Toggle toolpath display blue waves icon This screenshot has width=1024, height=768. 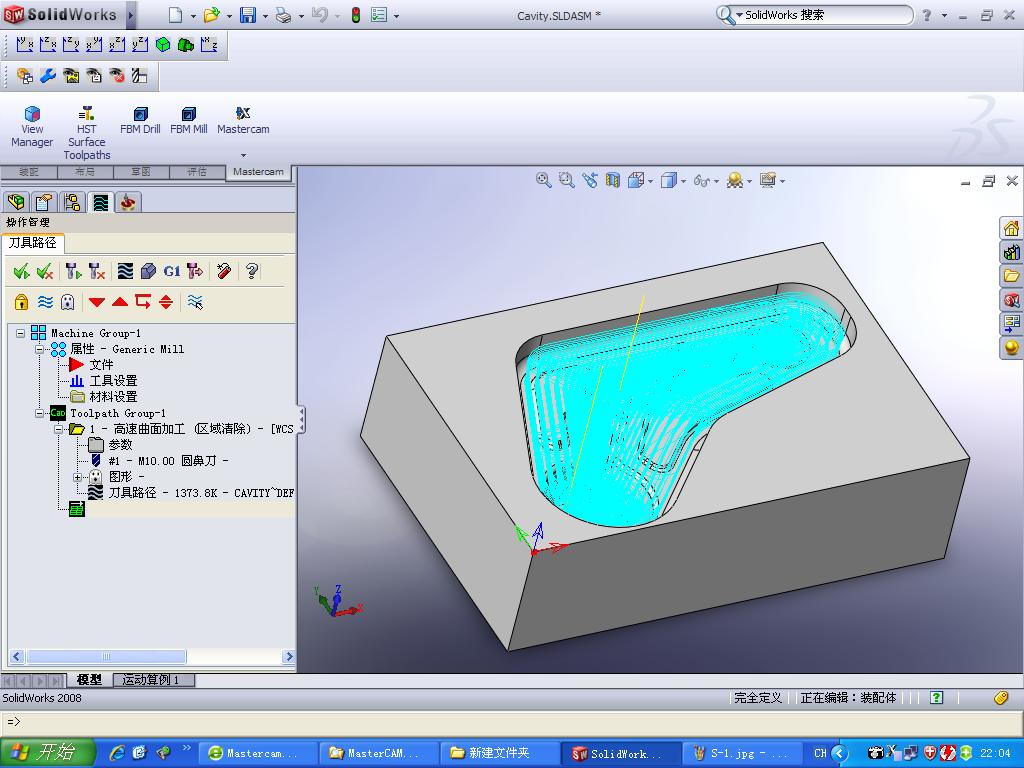click(45, 302)
